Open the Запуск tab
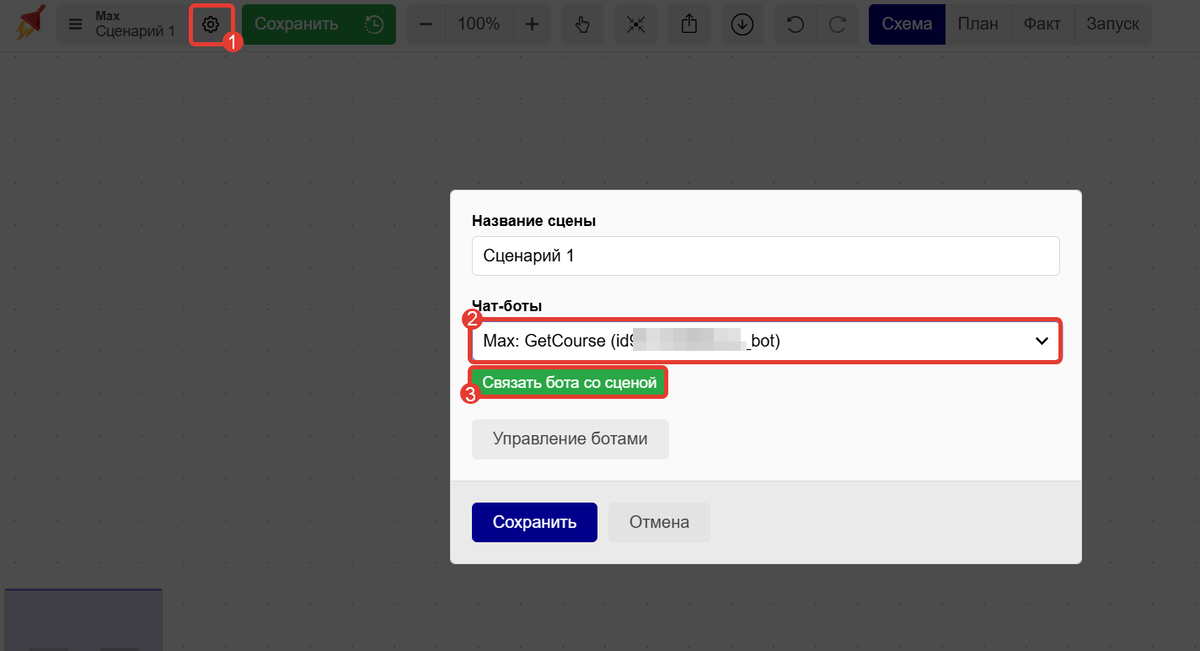The image size is (1200, 651). (x=1112, y=23)
